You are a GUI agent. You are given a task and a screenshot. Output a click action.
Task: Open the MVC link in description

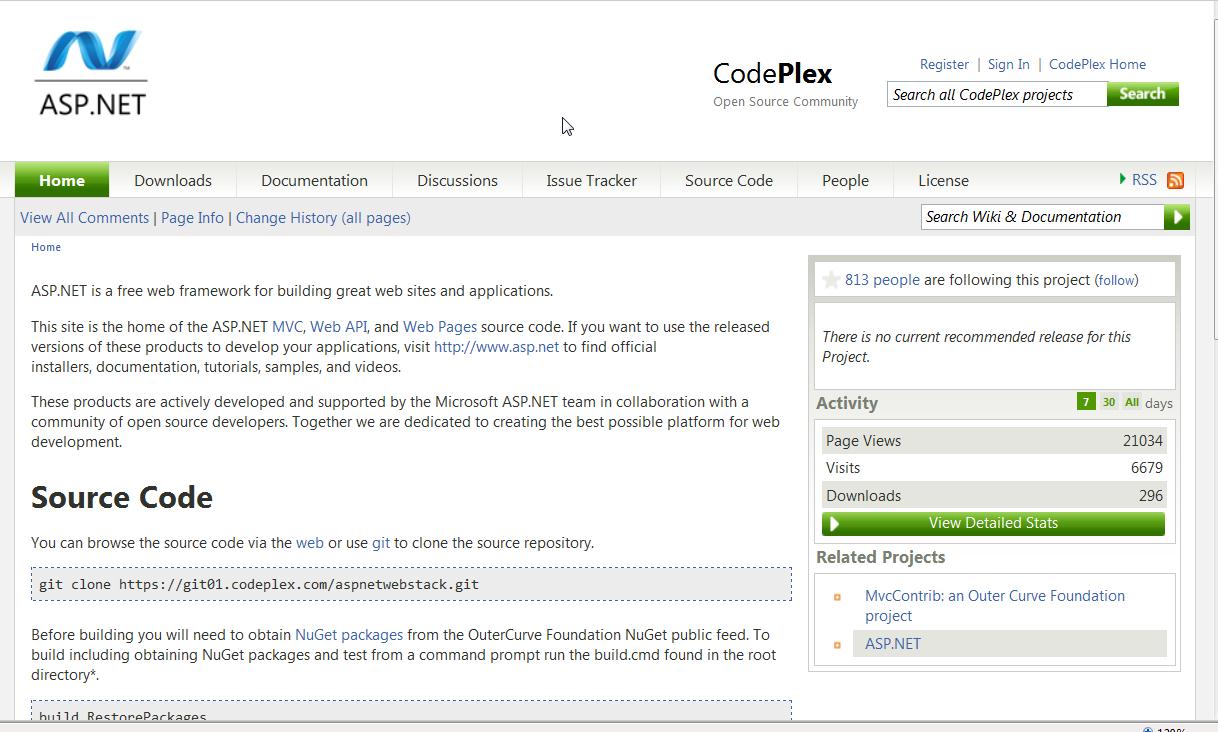287,327
